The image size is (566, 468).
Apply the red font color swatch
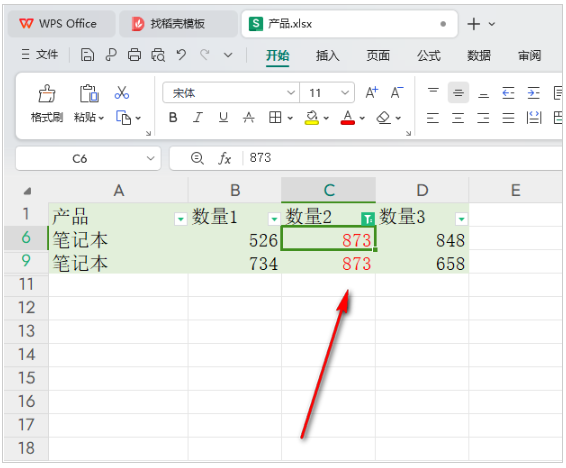pos(347,118)
